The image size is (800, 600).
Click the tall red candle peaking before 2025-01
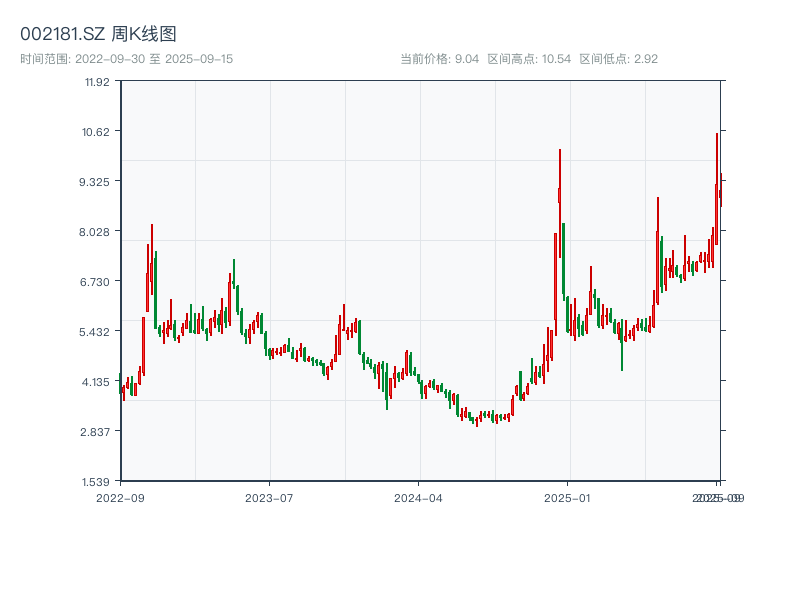click(560, 204)
